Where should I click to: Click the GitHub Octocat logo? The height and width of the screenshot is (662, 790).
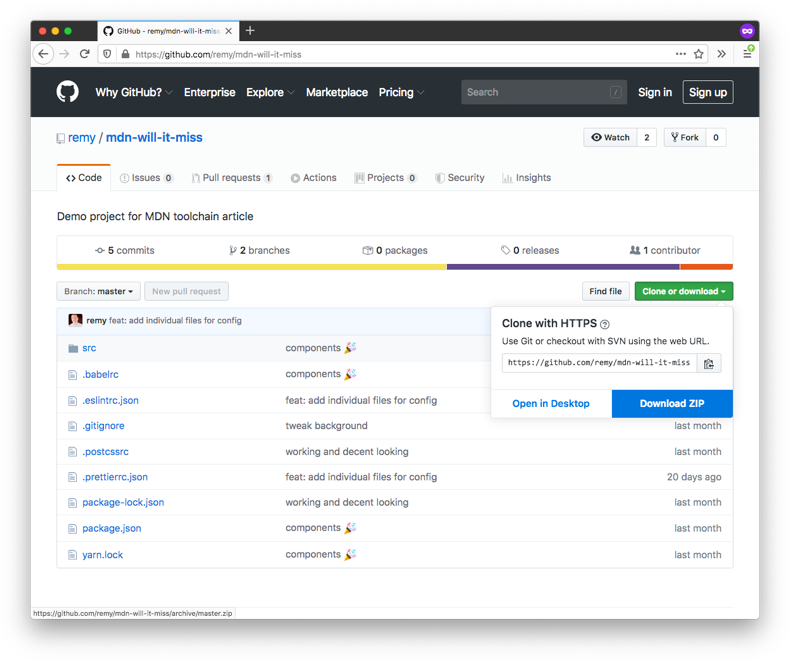tap(68, 92)
